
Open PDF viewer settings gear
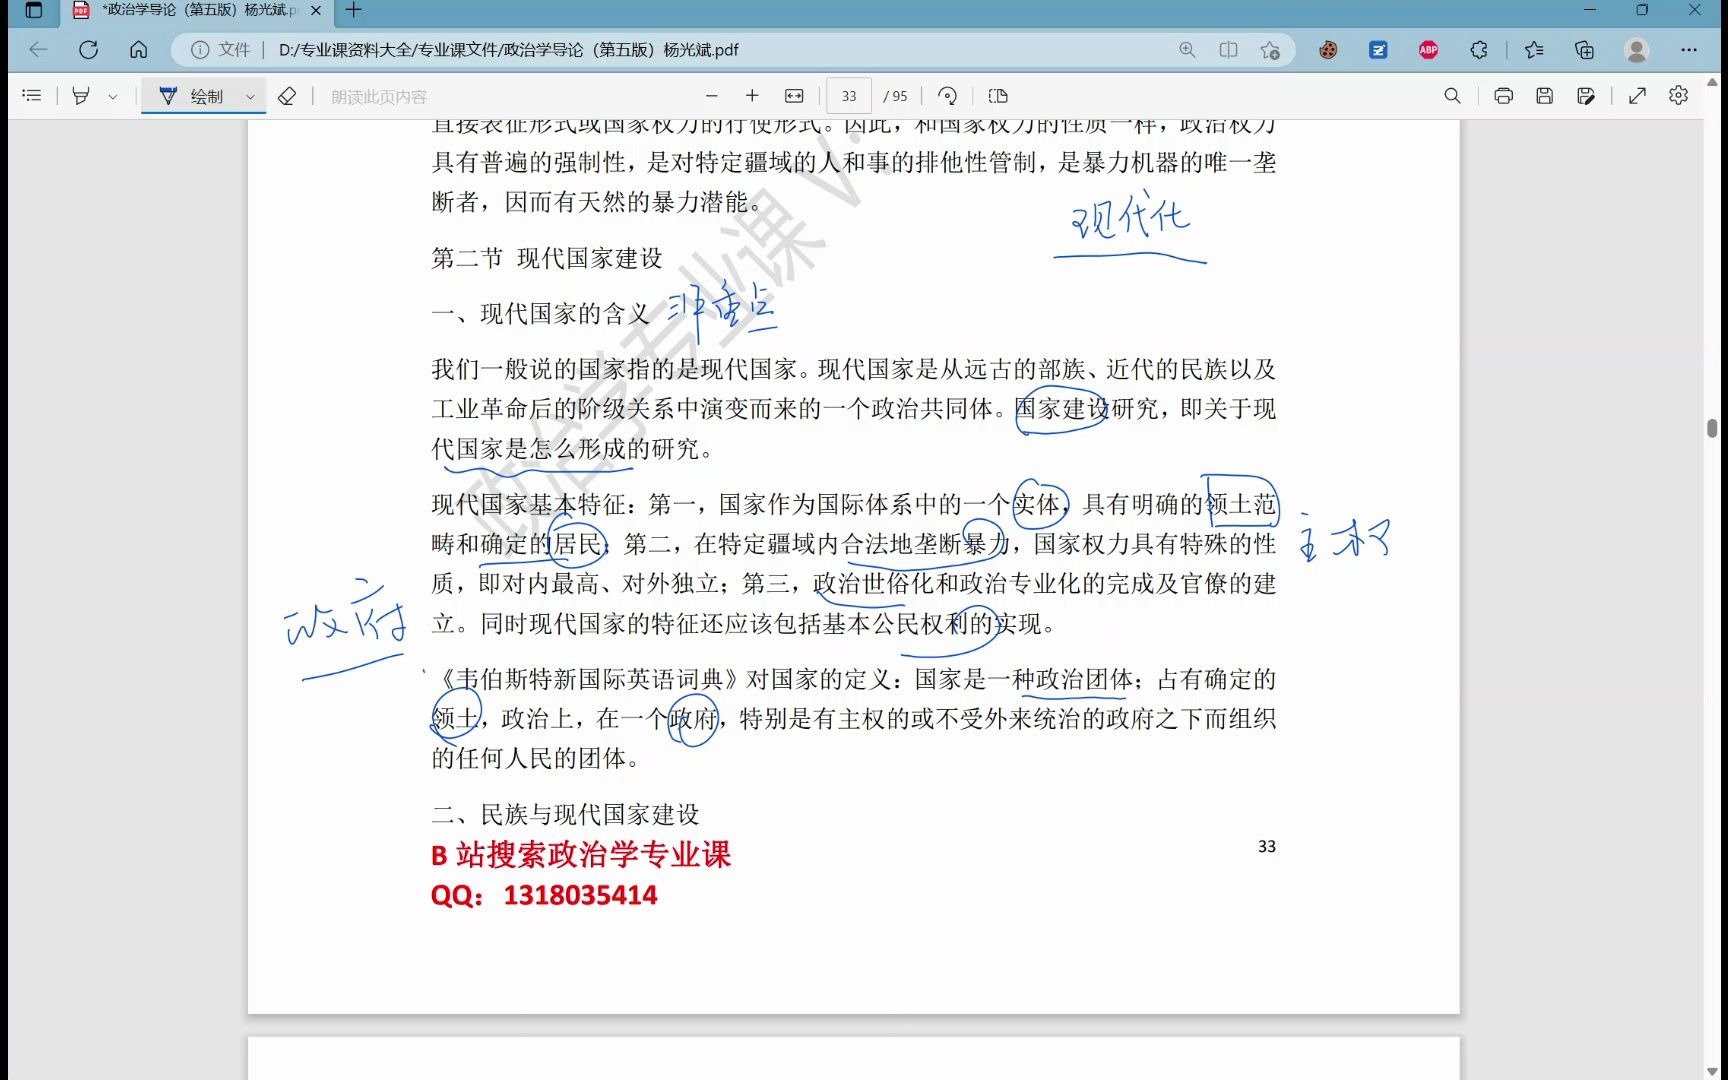click(1678, 96)
